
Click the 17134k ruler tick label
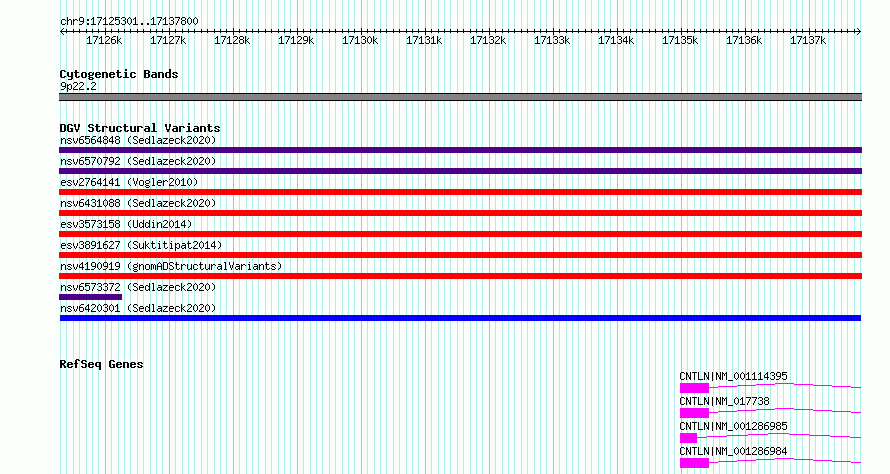[616, 40]
